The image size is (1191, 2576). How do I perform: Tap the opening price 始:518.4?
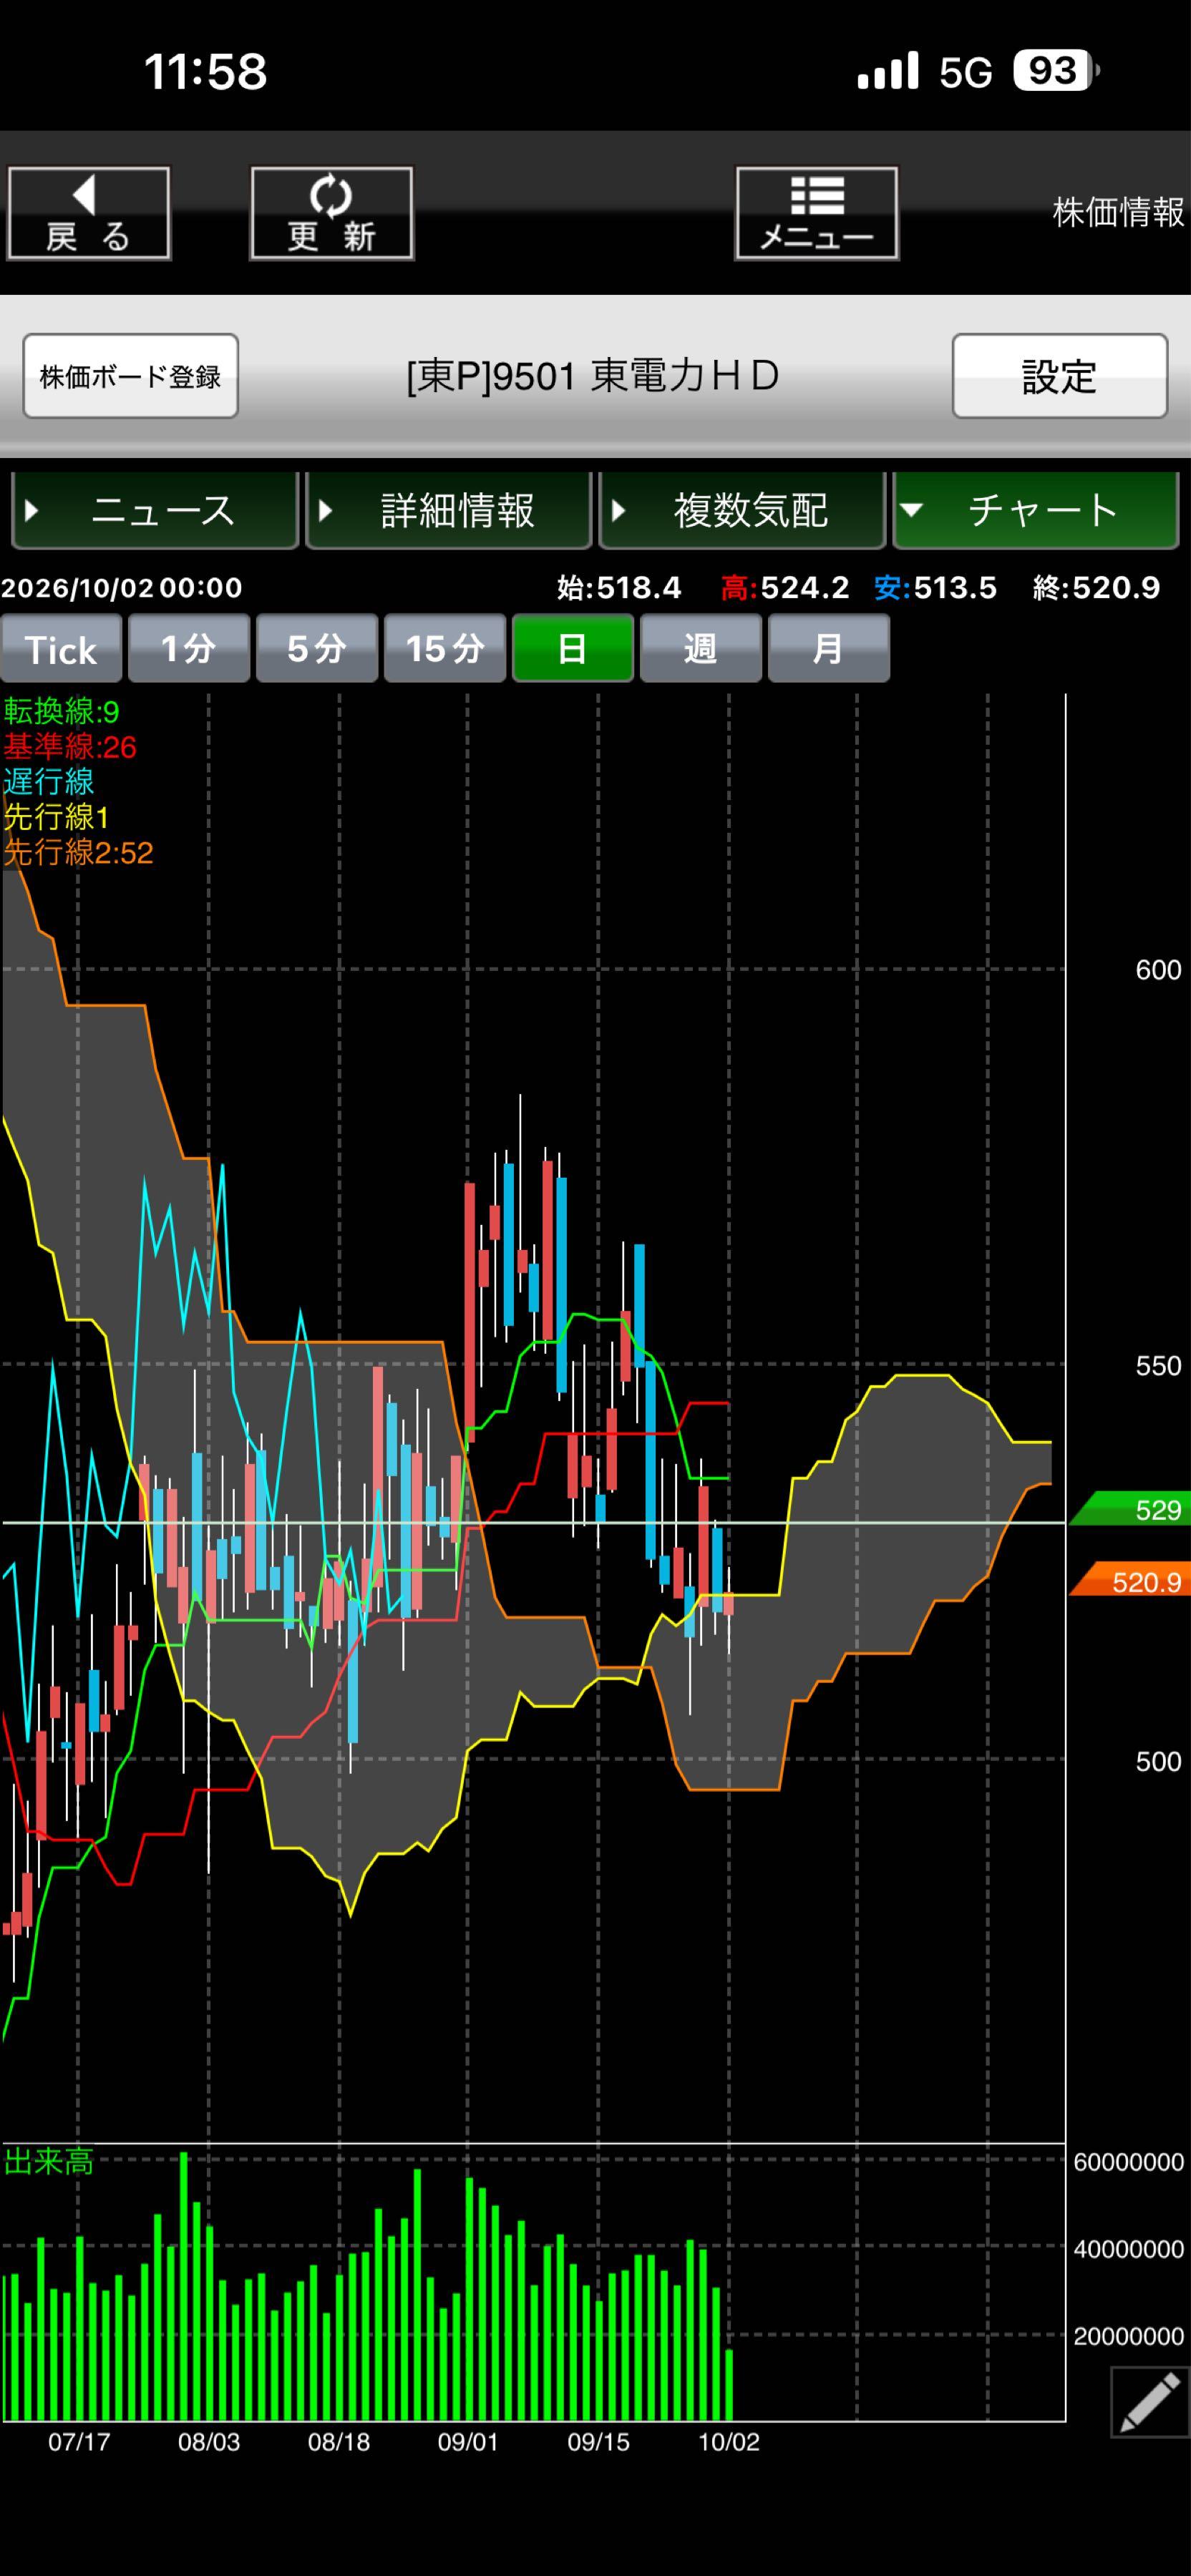(x=619, y=588)
